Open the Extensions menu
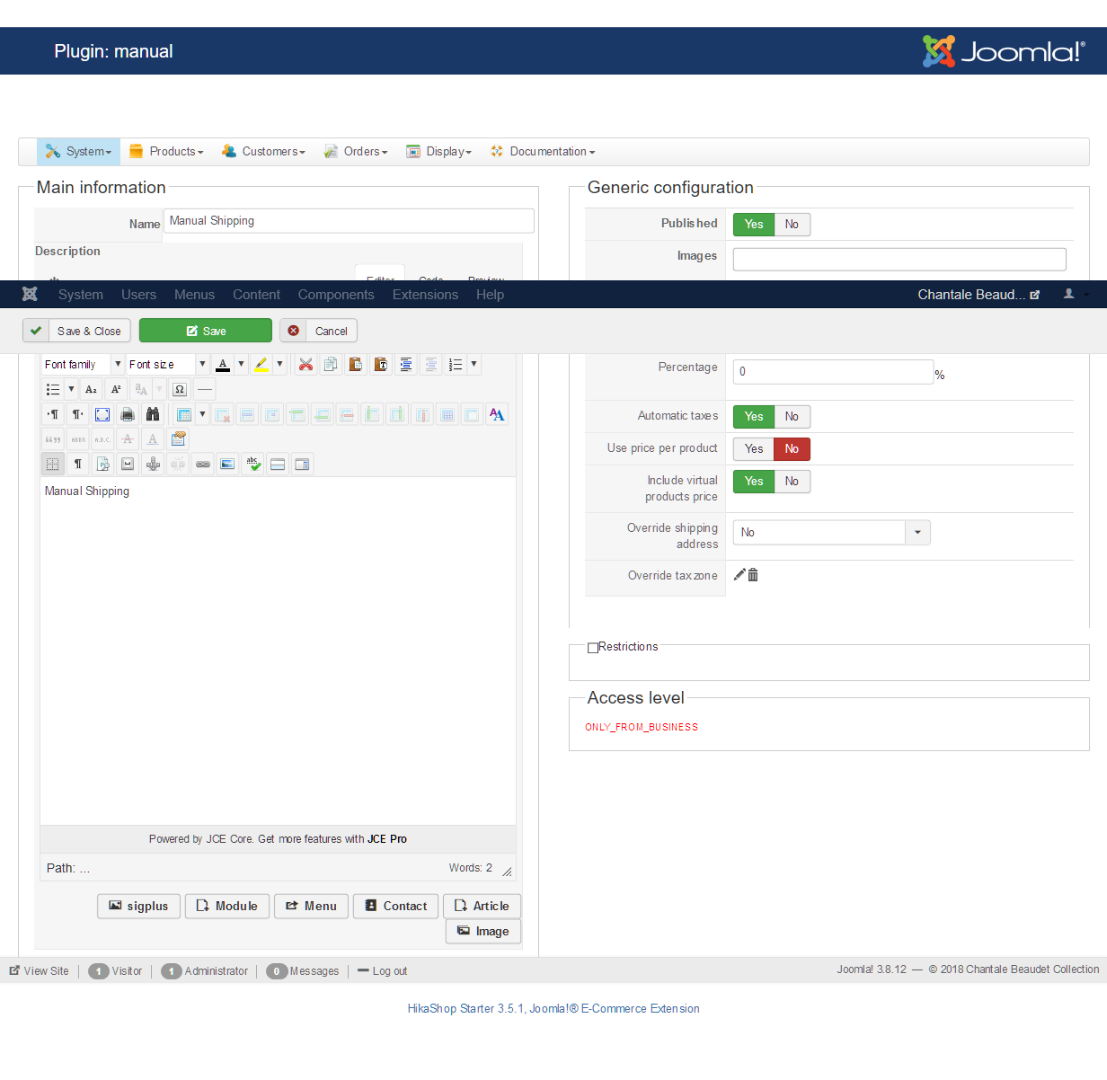The width and height of the screenshot is (1107, 1080). click(425, 294)
